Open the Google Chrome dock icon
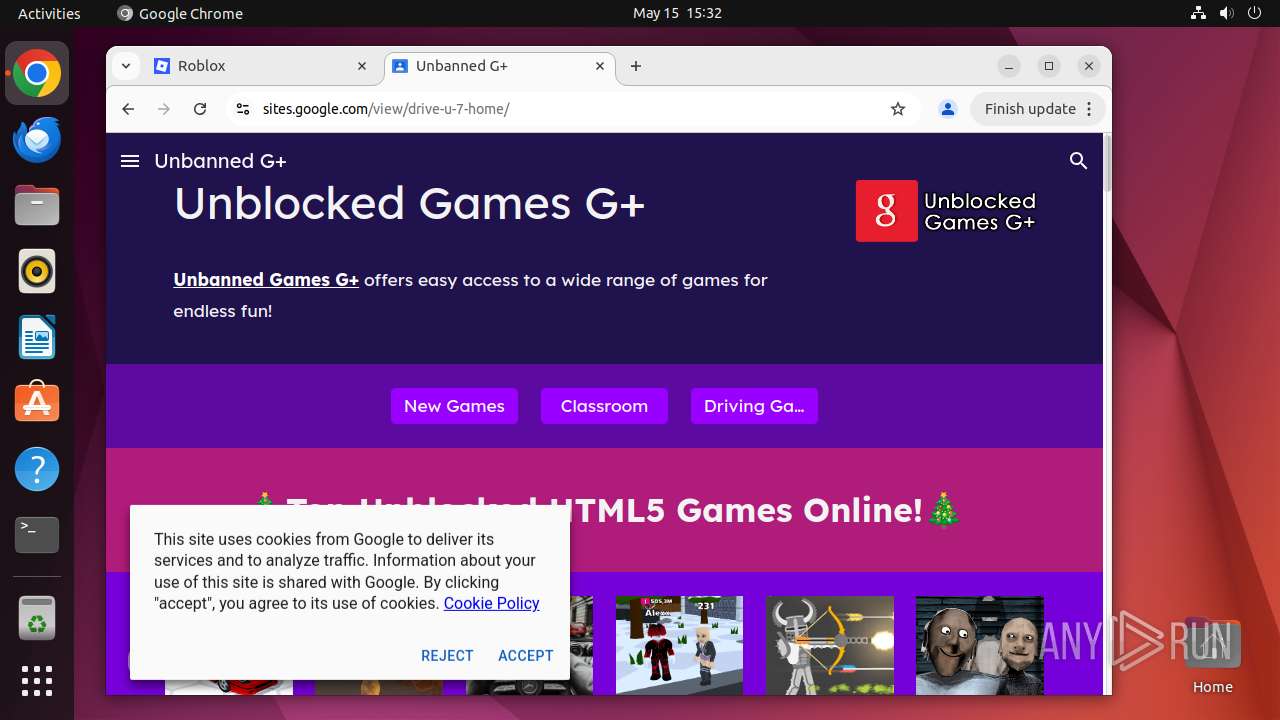Screen dimensions: 1280x720 click(x=37, y=74)
